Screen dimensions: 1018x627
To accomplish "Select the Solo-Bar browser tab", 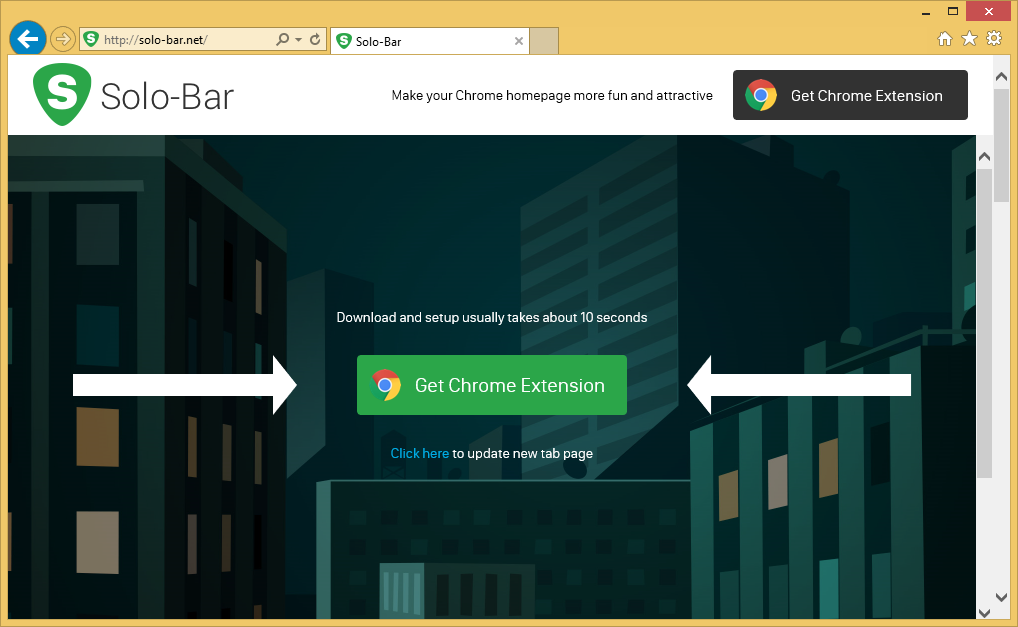I will 430,42.
